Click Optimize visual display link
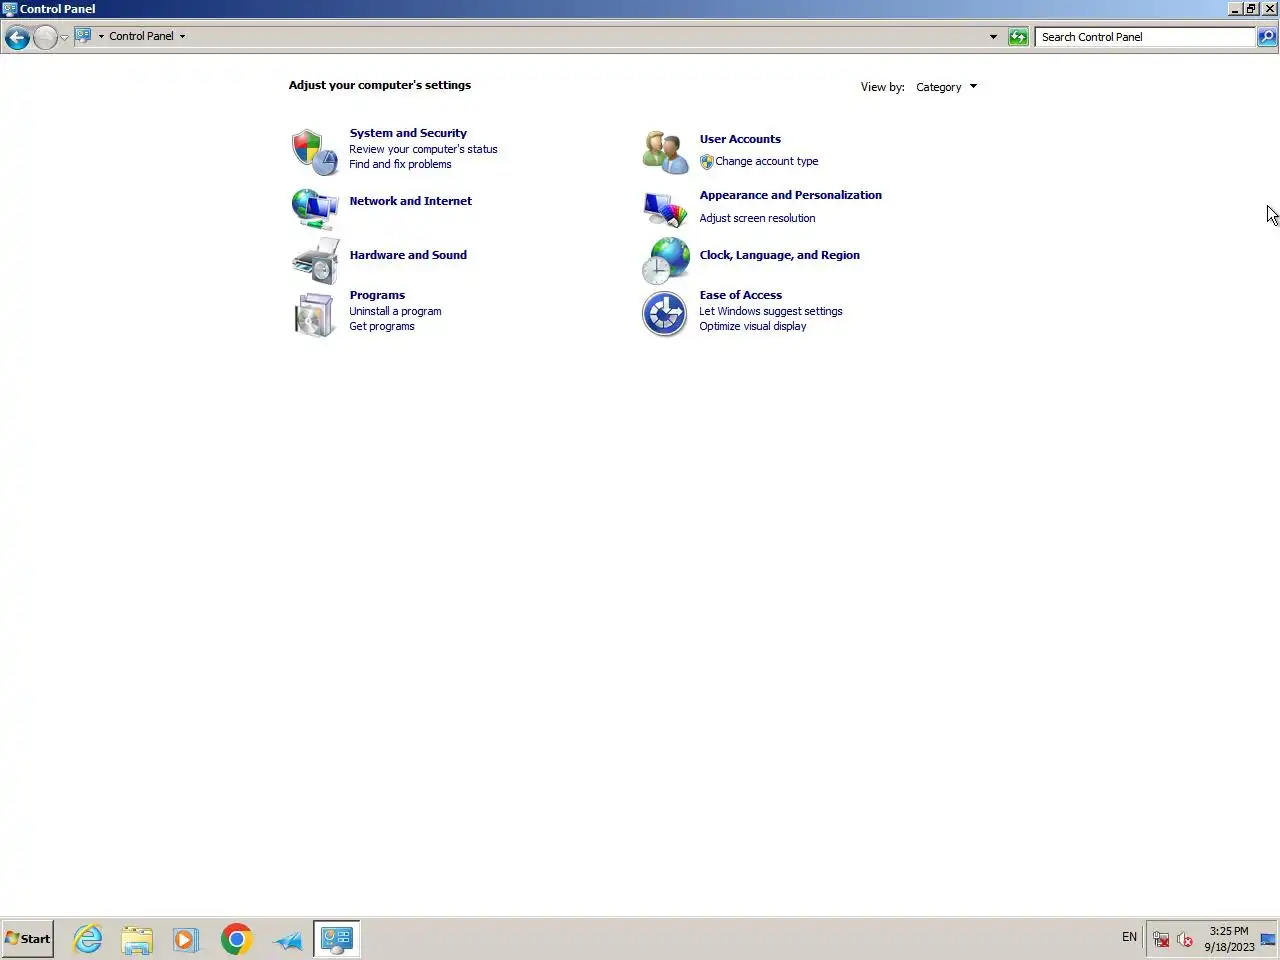Screen dimensions: 1280x960 [752, 326]
